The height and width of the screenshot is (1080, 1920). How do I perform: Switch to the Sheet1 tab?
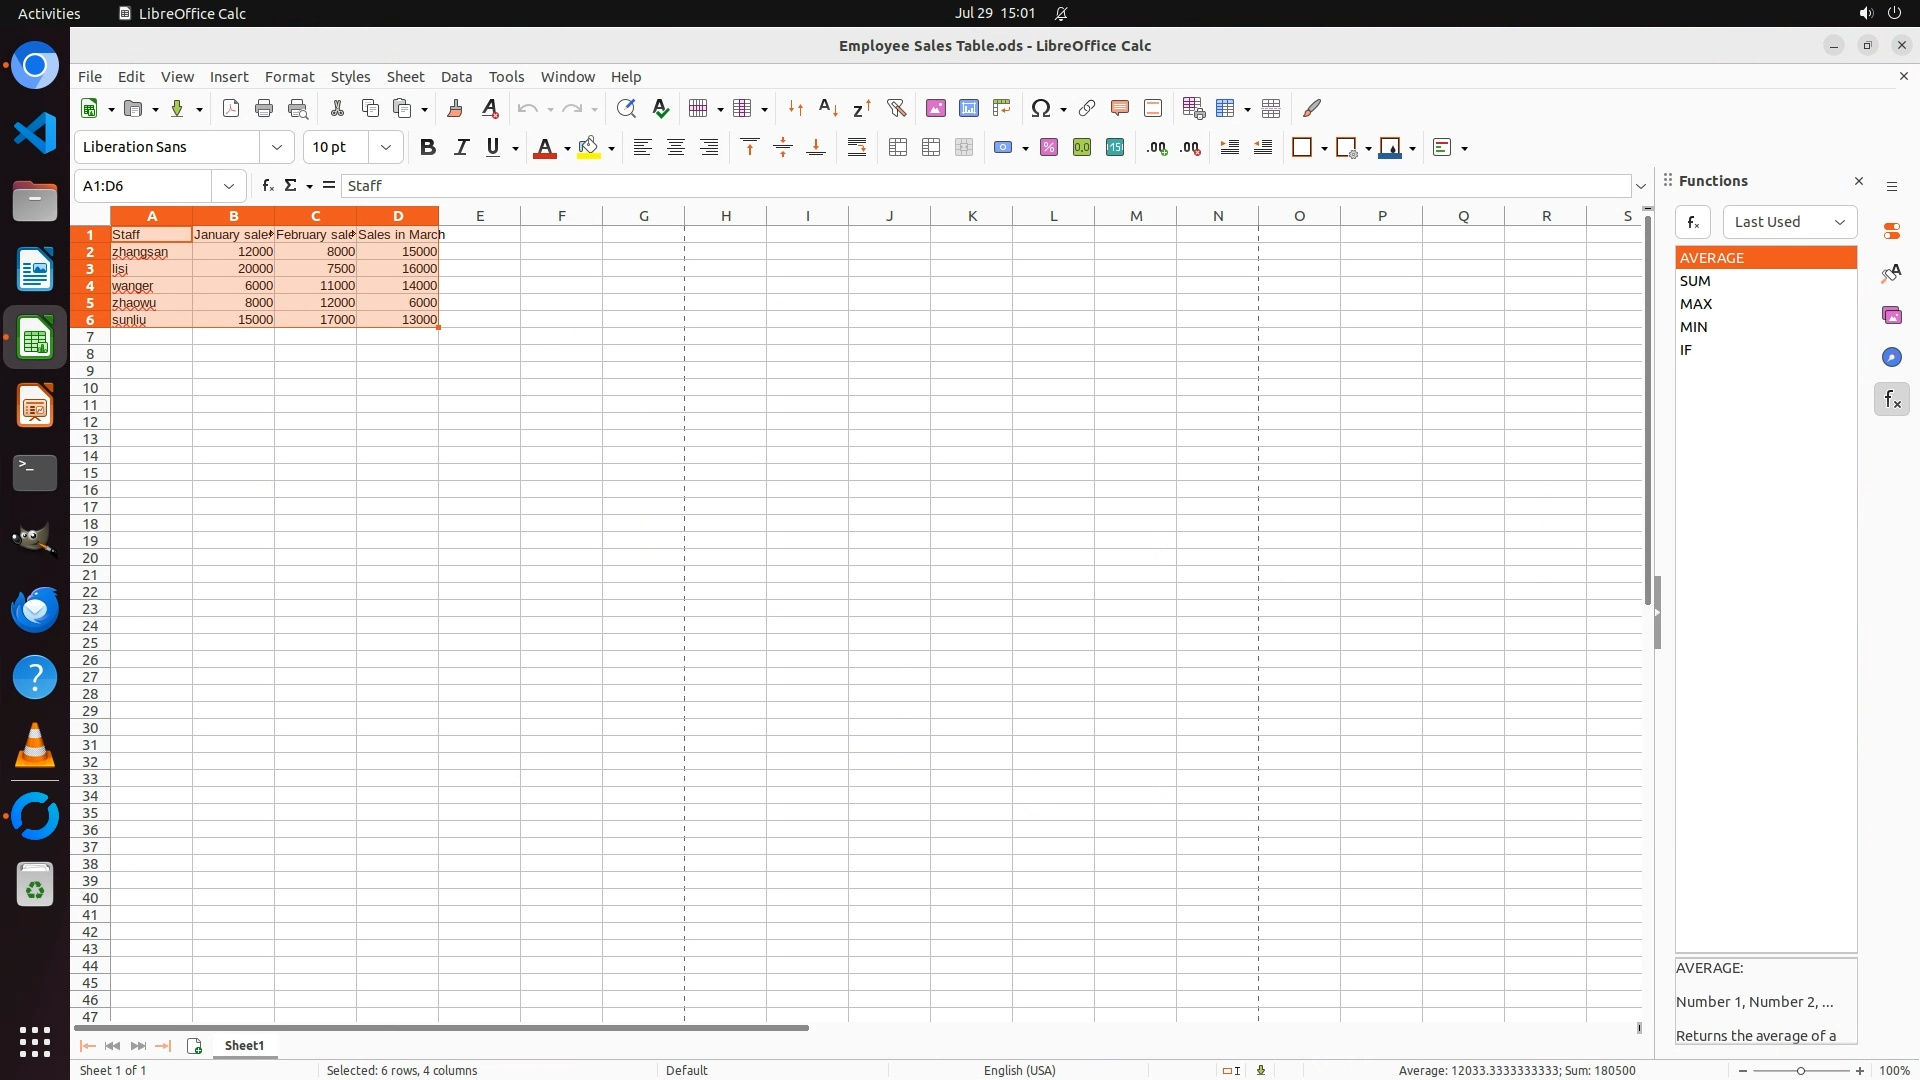click(244, 1045)
